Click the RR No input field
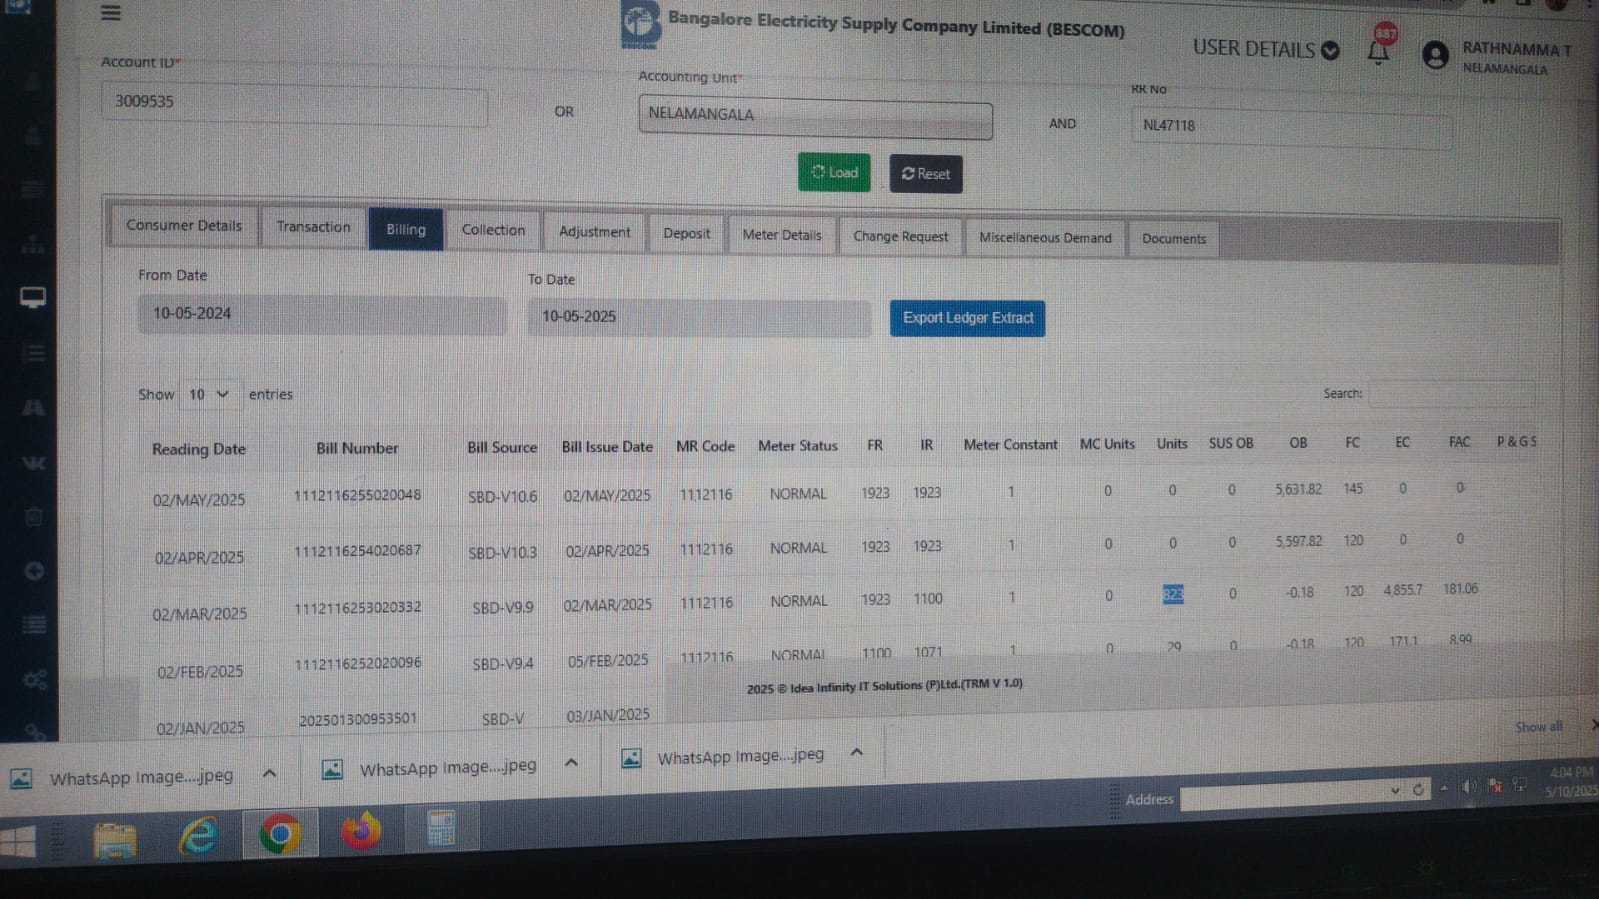Image resolution: width=1599 pixels, height=899 pixels. coord(1291,128)
